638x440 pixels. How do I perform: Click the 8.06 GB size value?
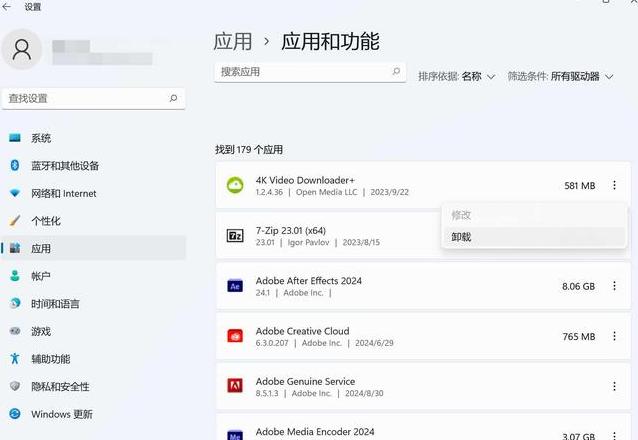point(579,286)
